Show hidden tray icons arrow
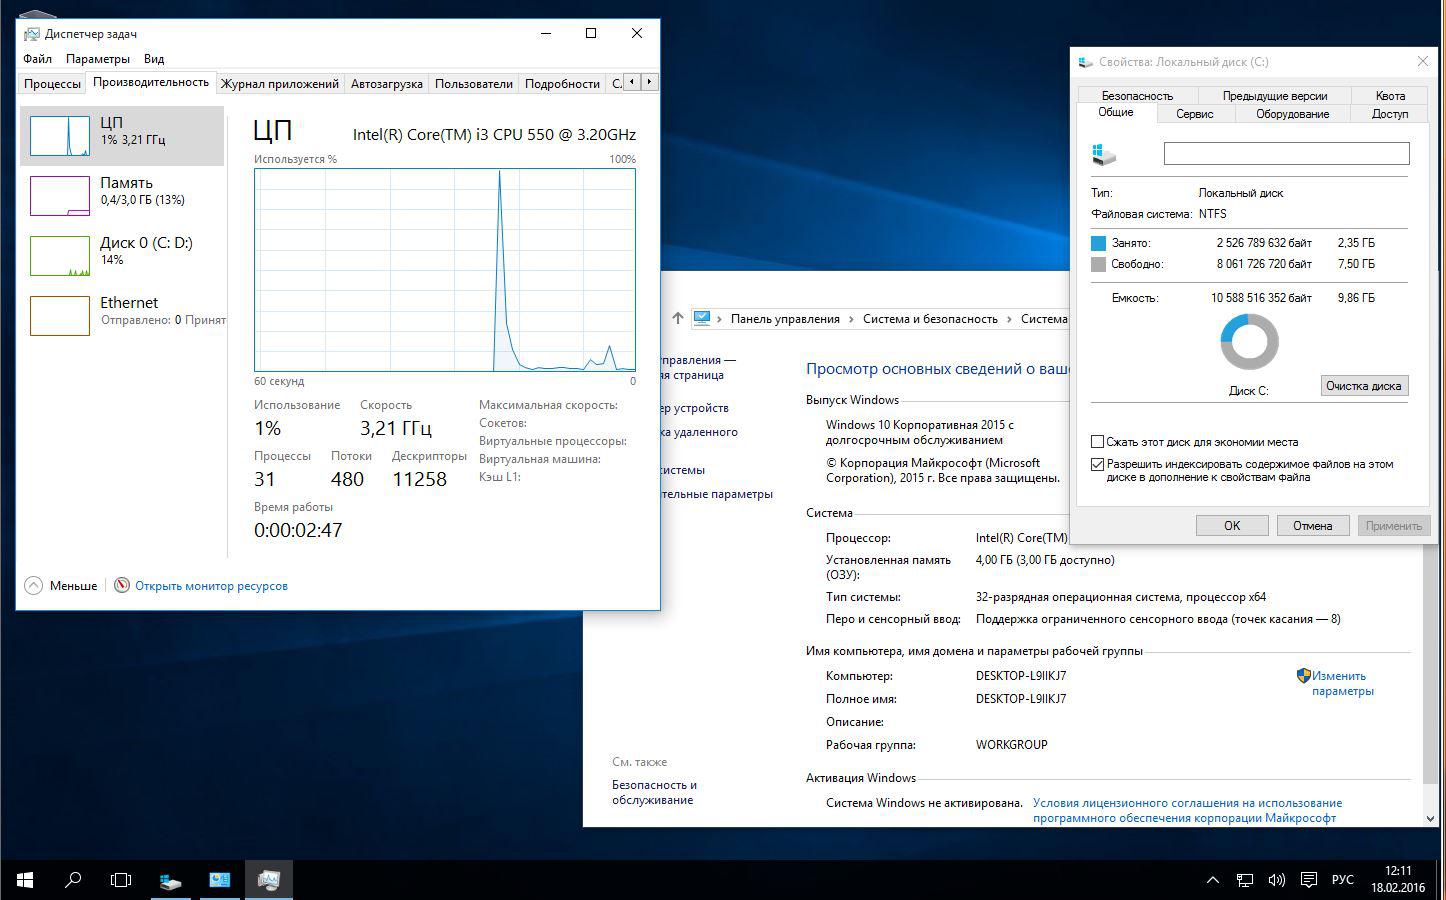 [1213, 880]
